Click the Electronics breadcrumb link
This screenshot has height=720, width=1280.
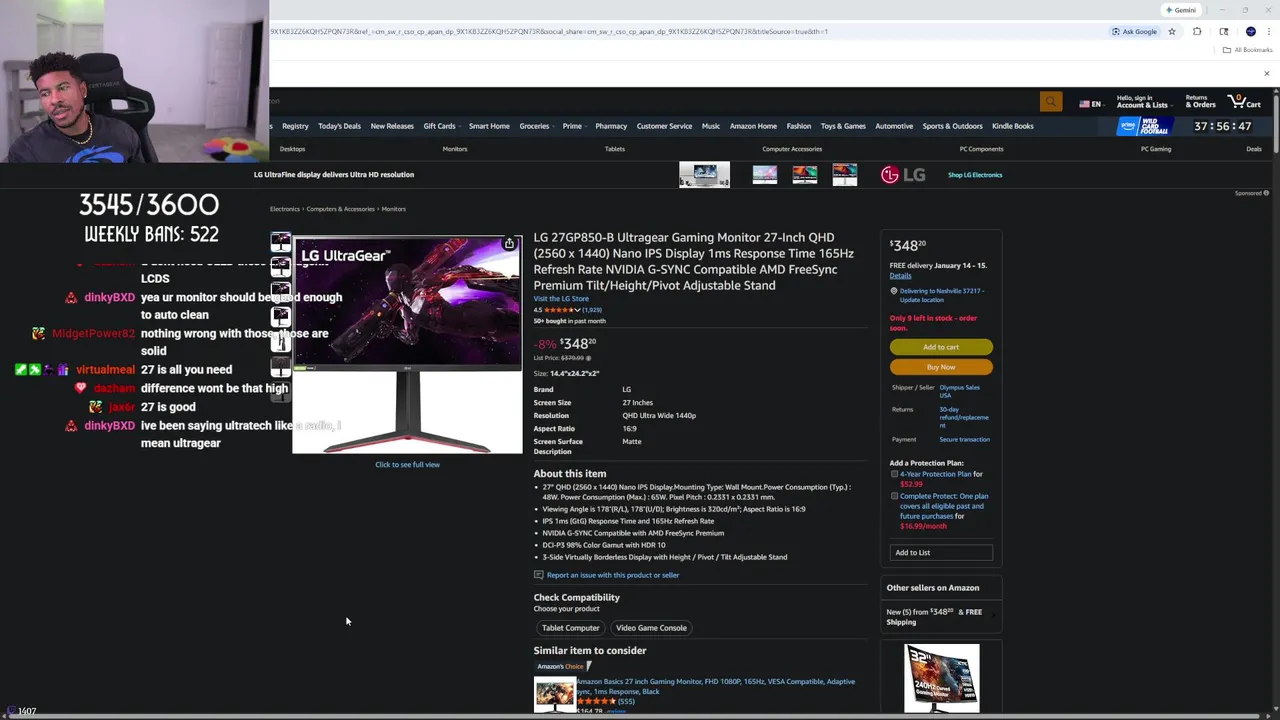tap(284, 209)
